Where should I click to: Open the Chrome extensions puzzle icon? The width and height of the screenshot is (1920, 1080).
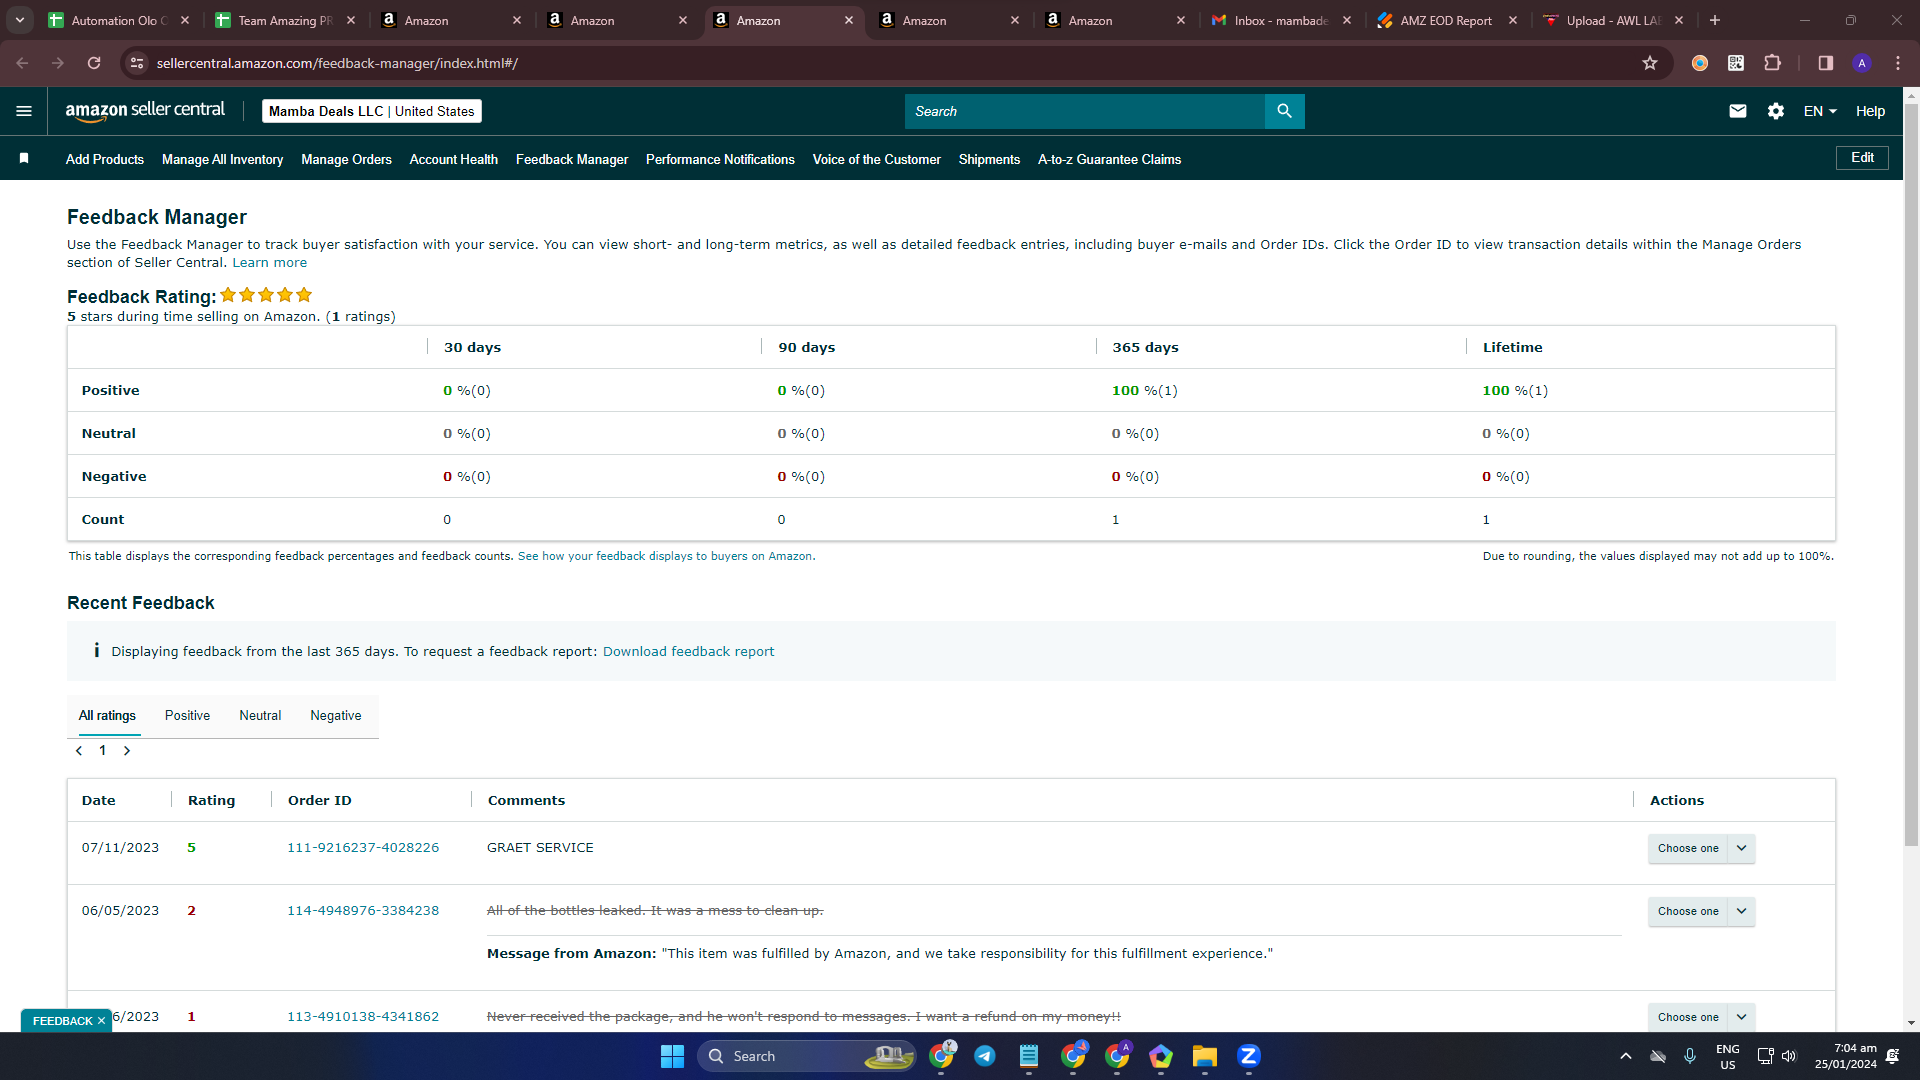(x=1772, y=63)
